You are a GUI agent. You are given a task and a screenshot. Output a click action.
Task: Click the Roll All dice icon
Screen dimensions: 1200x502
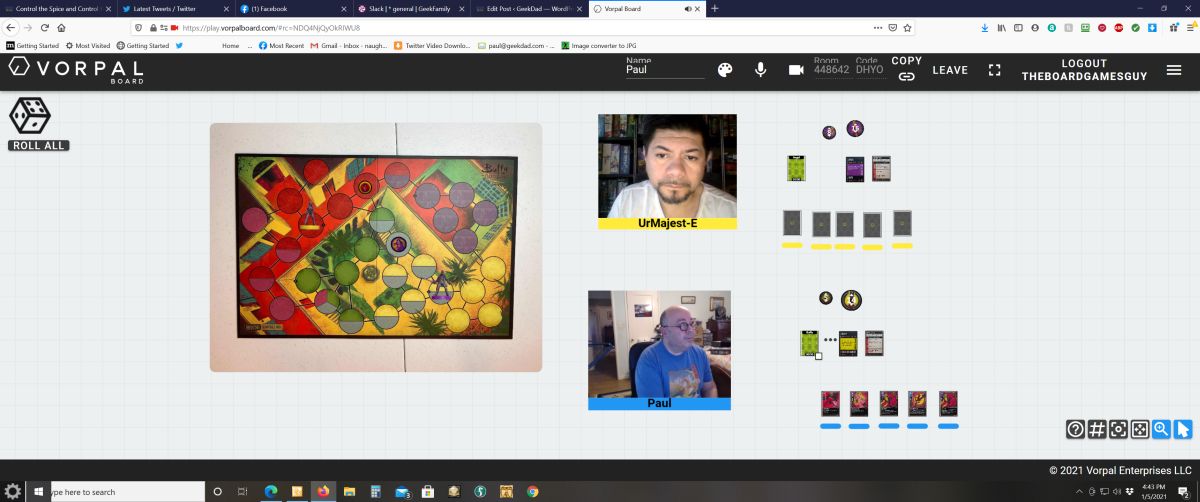tap(30, 117)
